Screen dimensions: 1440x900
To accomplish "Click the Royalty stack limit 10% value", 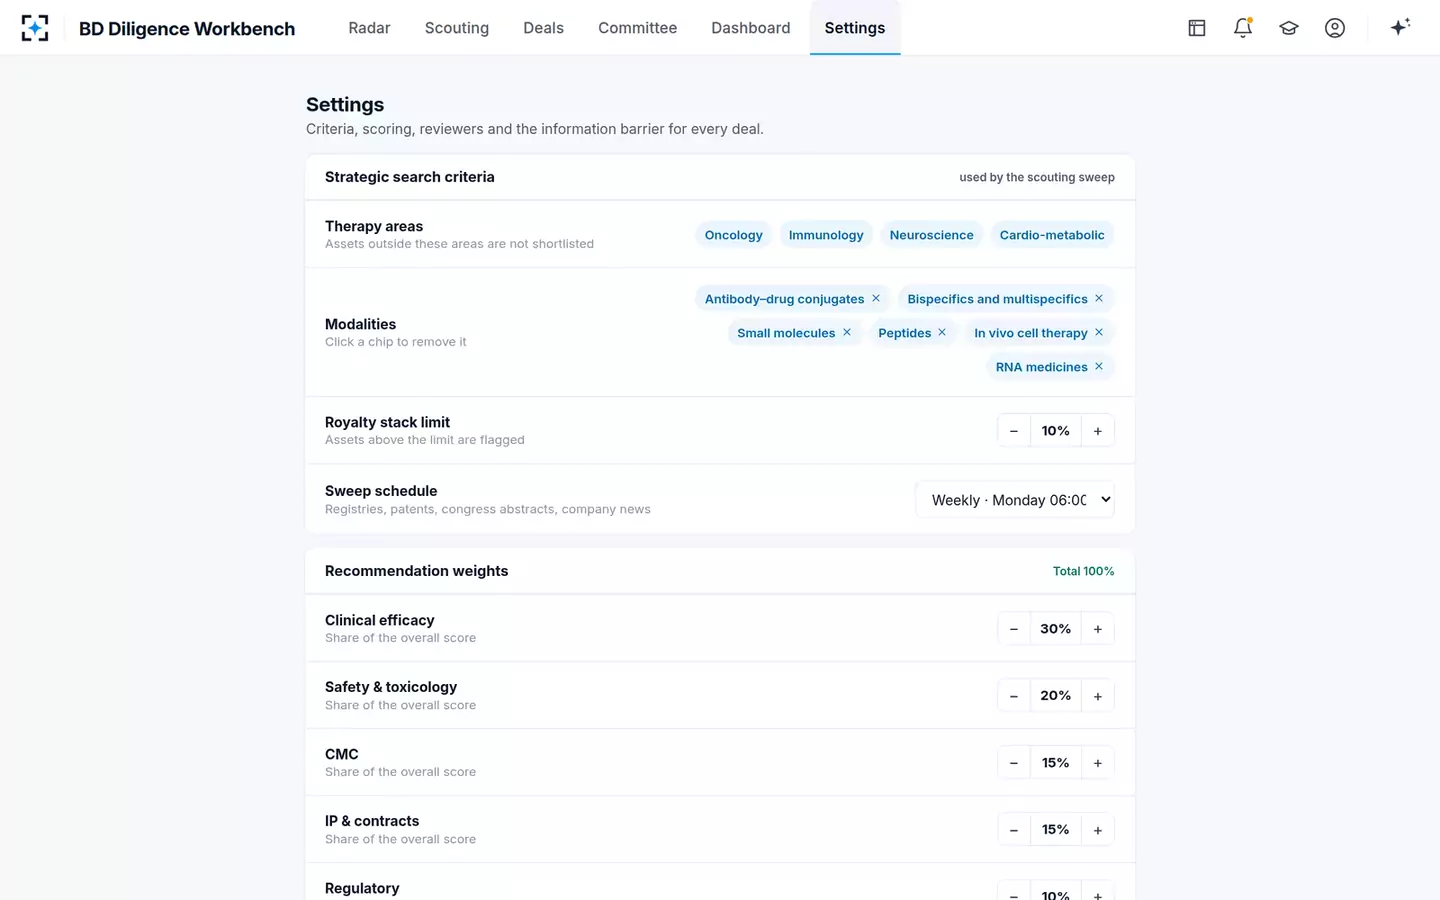I will (x=1056, y=431).
